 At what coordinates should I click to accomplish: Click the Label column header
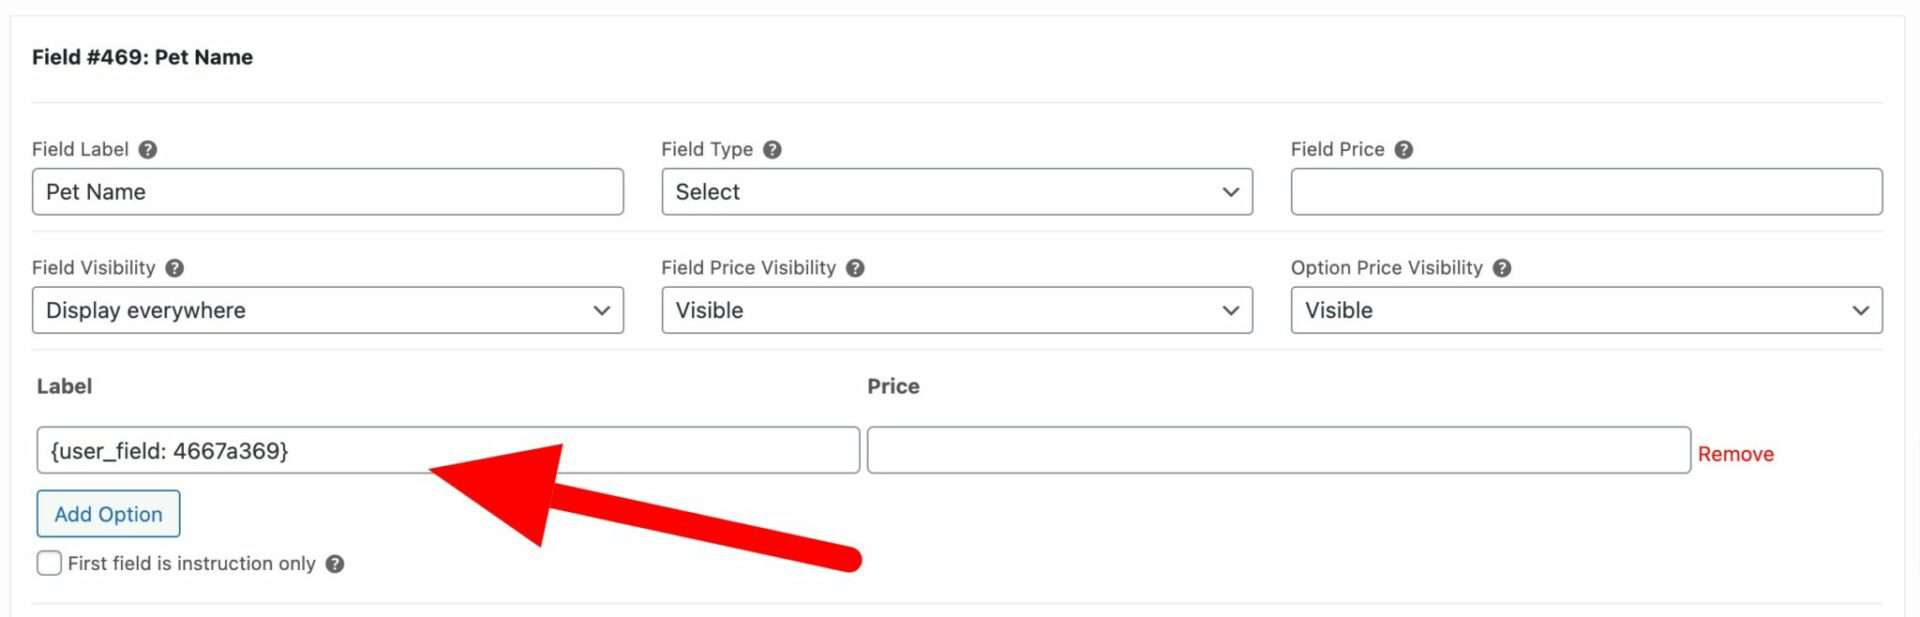[64, 386]
